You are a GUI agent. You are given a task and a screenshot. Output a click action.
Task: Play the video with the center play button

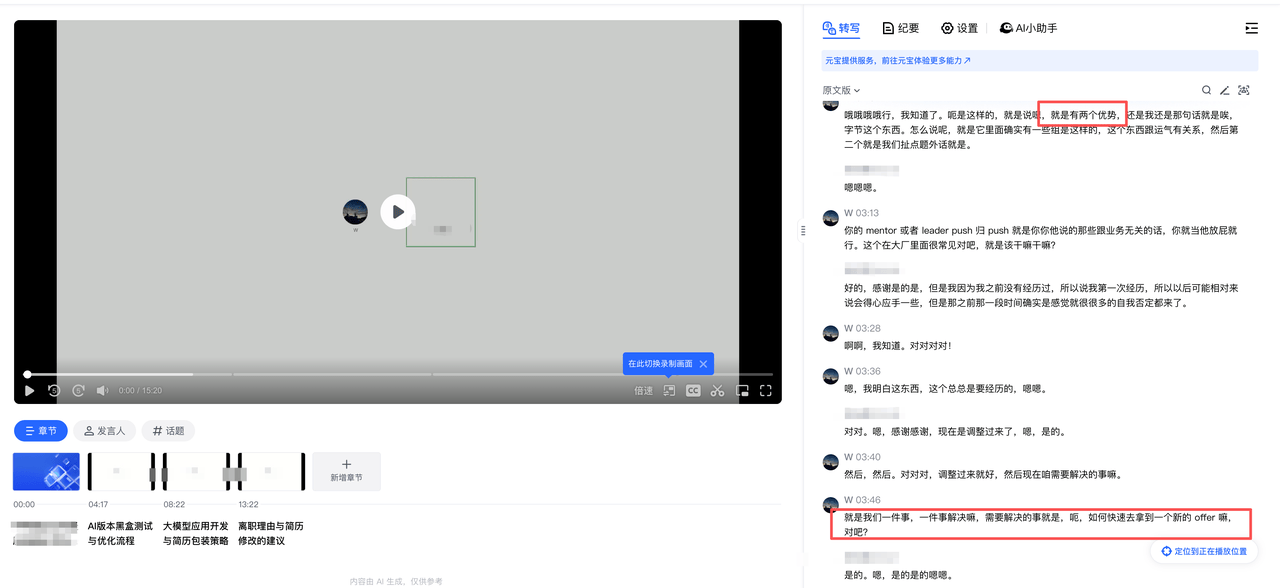[x=398, y=212]
